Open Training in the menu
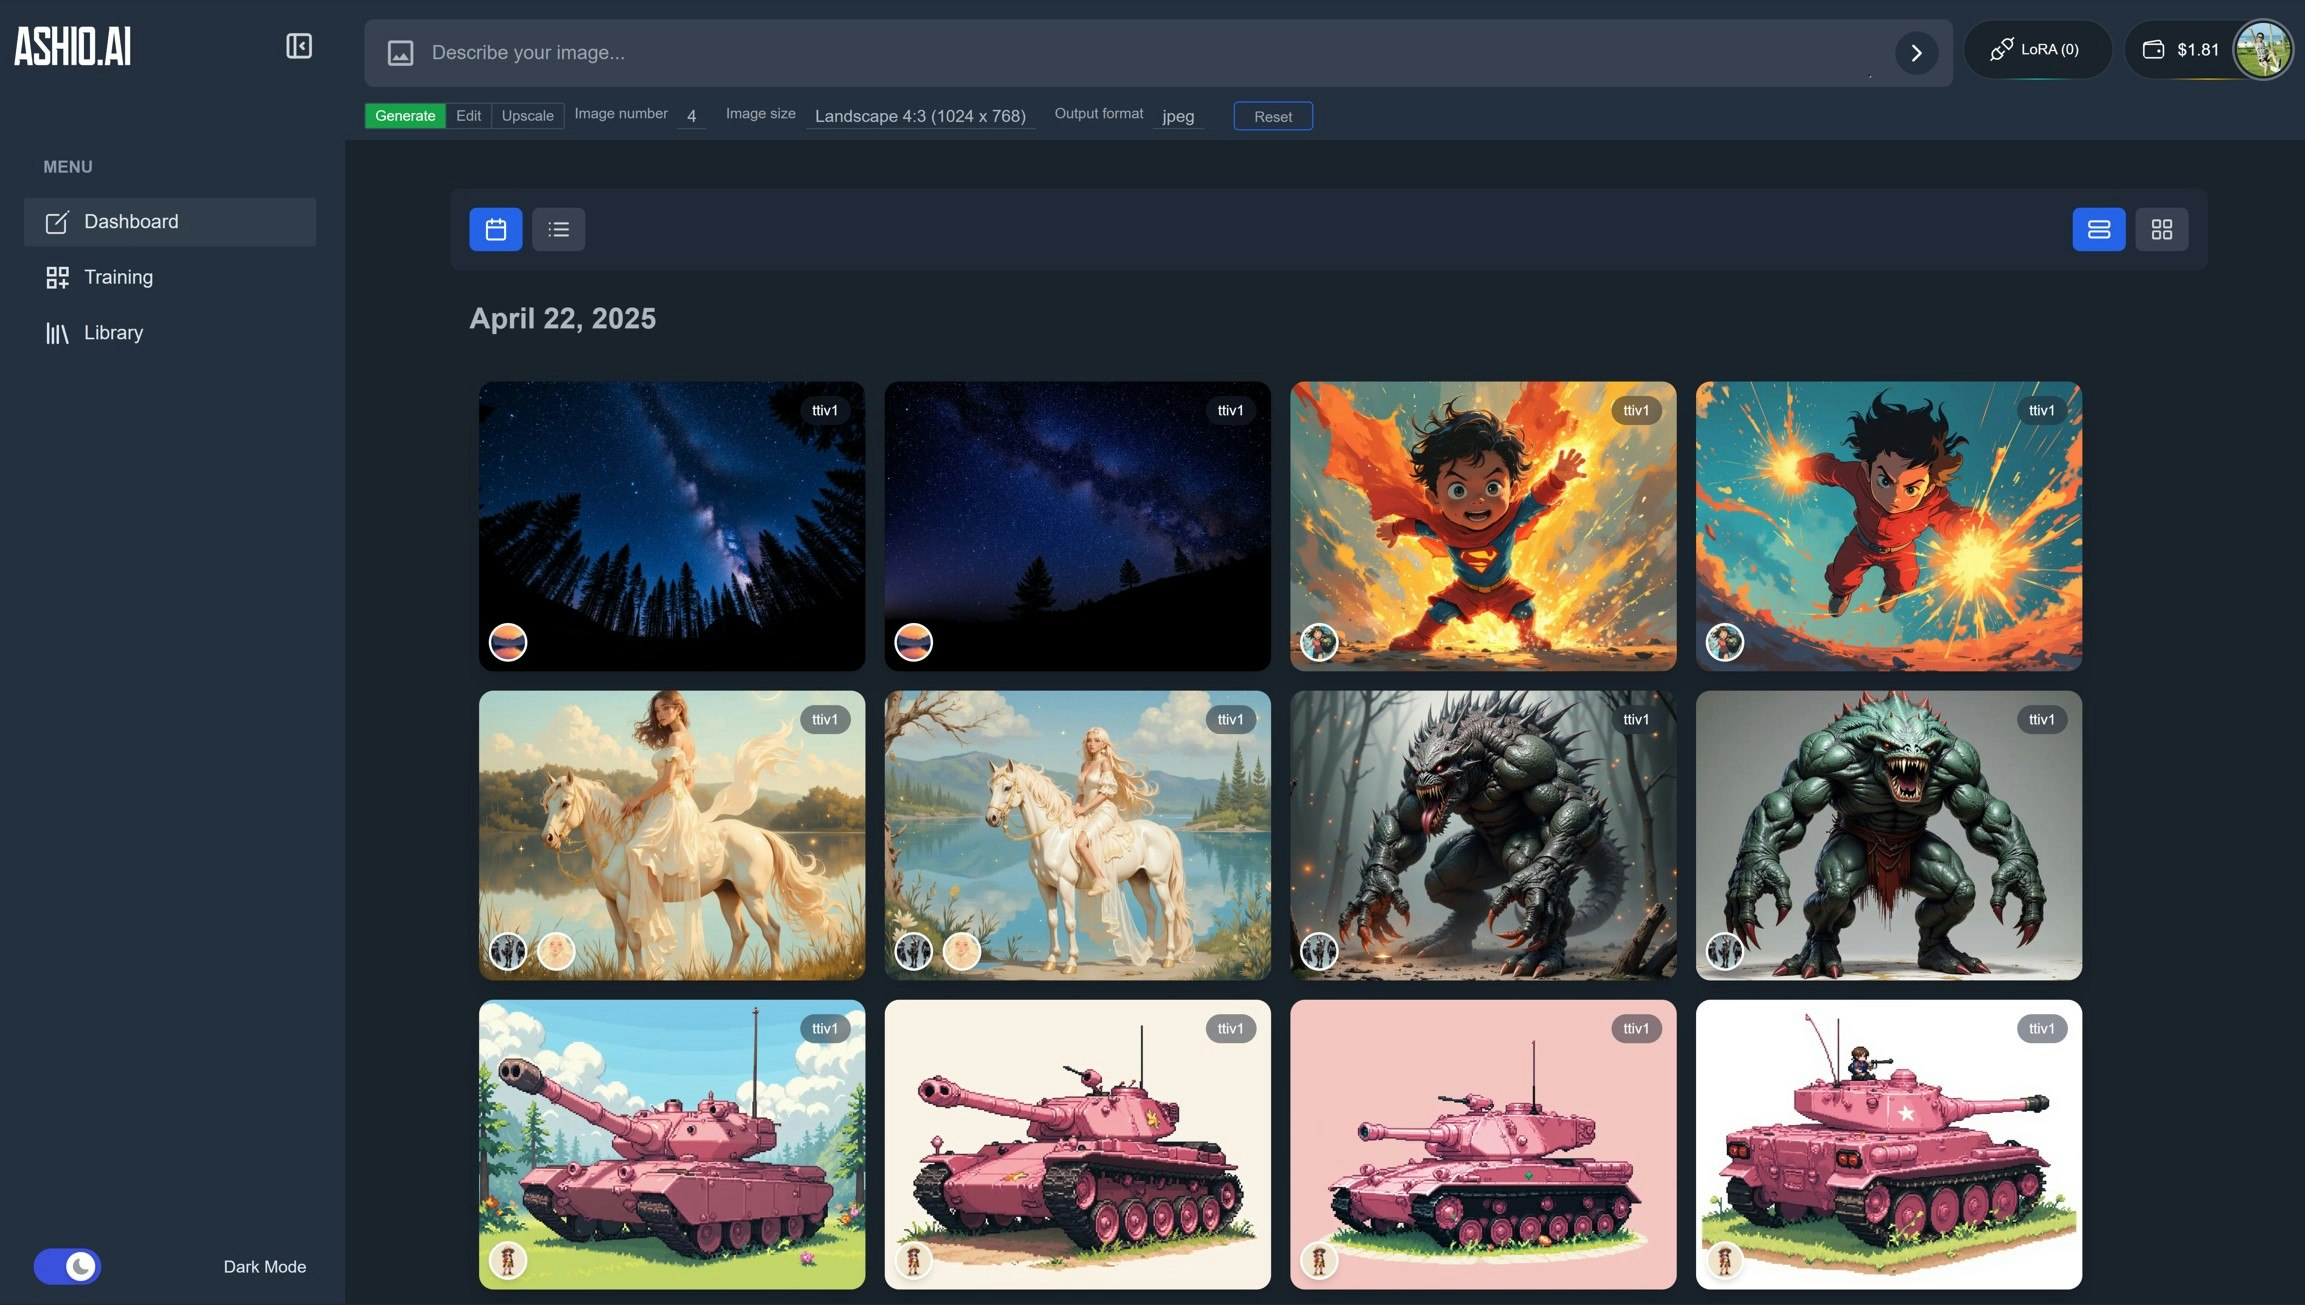 tap(118, 277)
